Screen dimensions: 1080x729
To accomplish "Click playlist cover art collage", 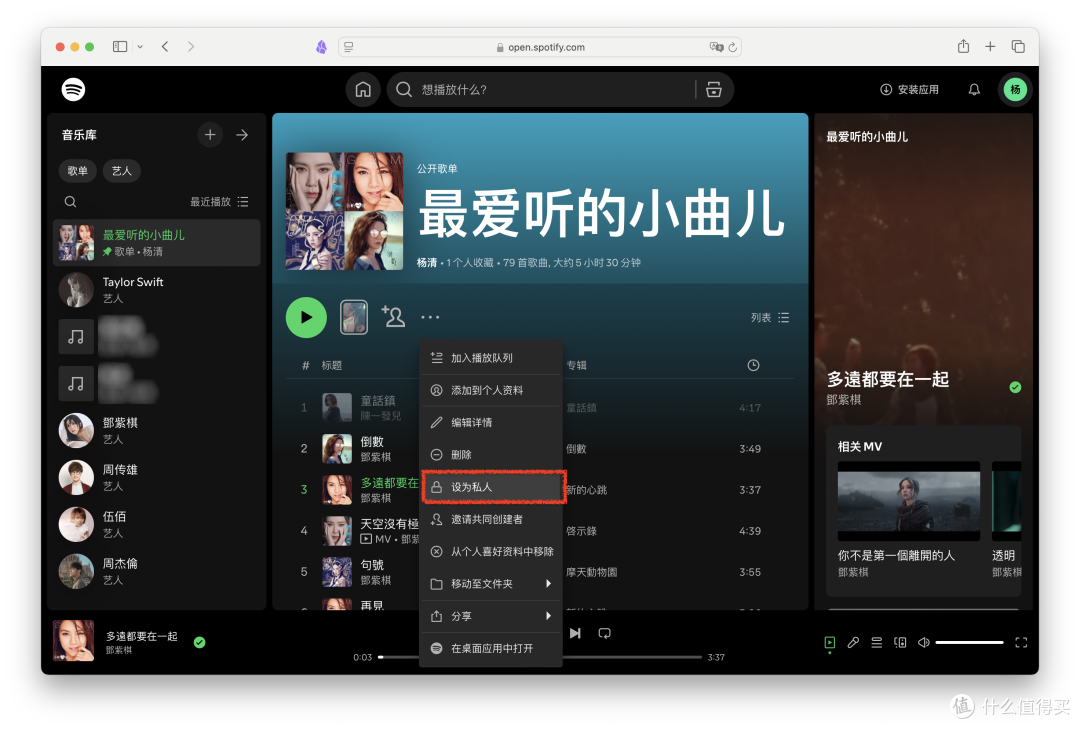I will [x=344, y=211].
